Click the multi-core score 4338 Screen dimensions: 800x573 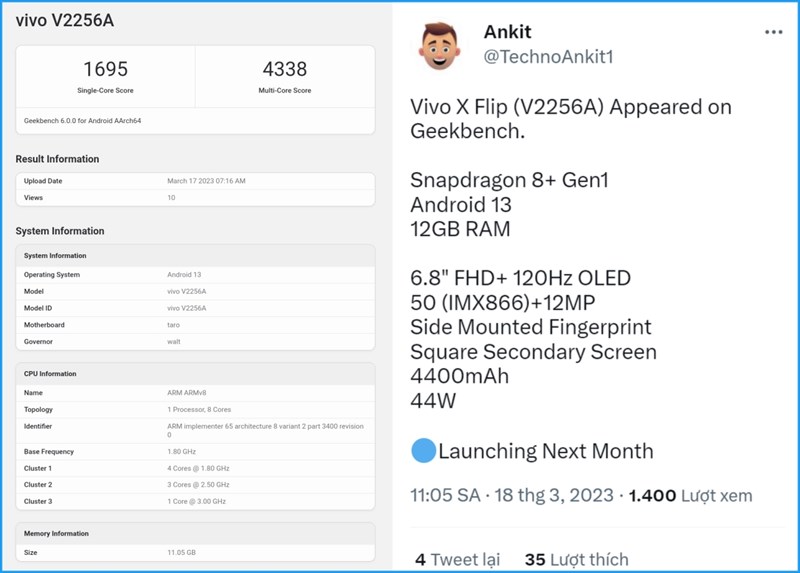285,69
